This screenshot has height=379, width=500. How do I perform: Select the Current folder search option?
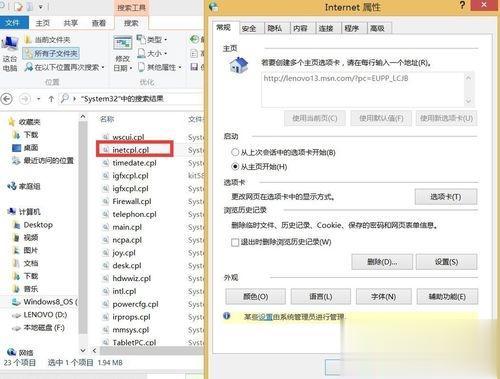(x=48, y=40)
